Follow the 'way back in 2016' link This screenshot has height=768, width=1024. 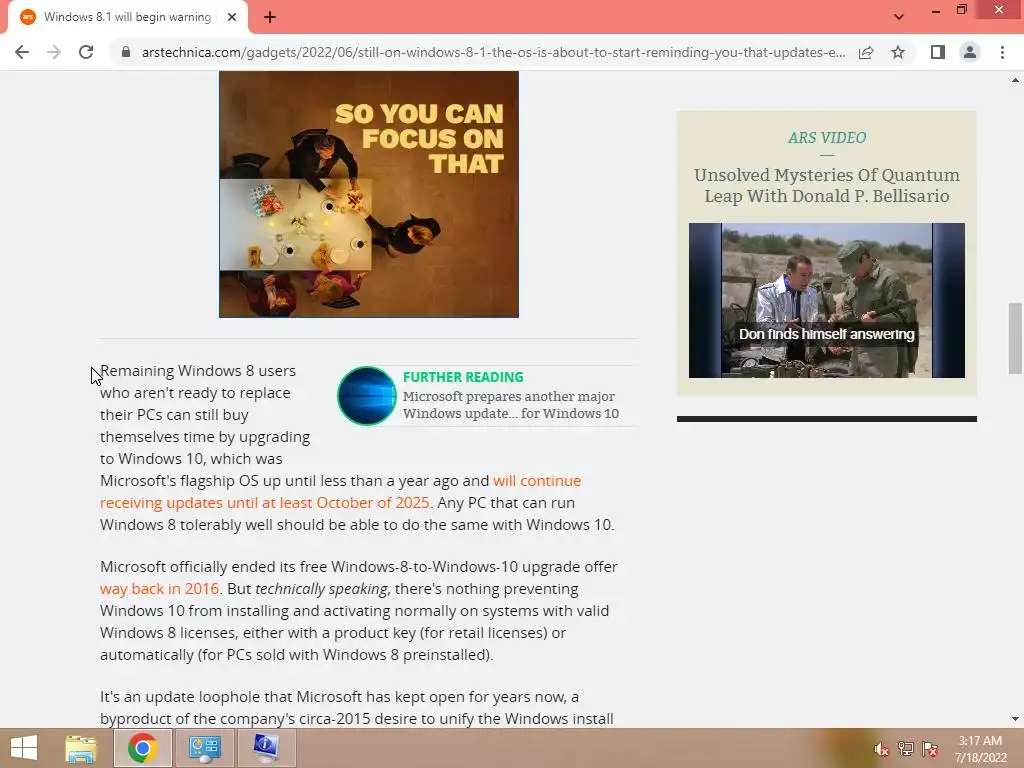tap(159, 588)
